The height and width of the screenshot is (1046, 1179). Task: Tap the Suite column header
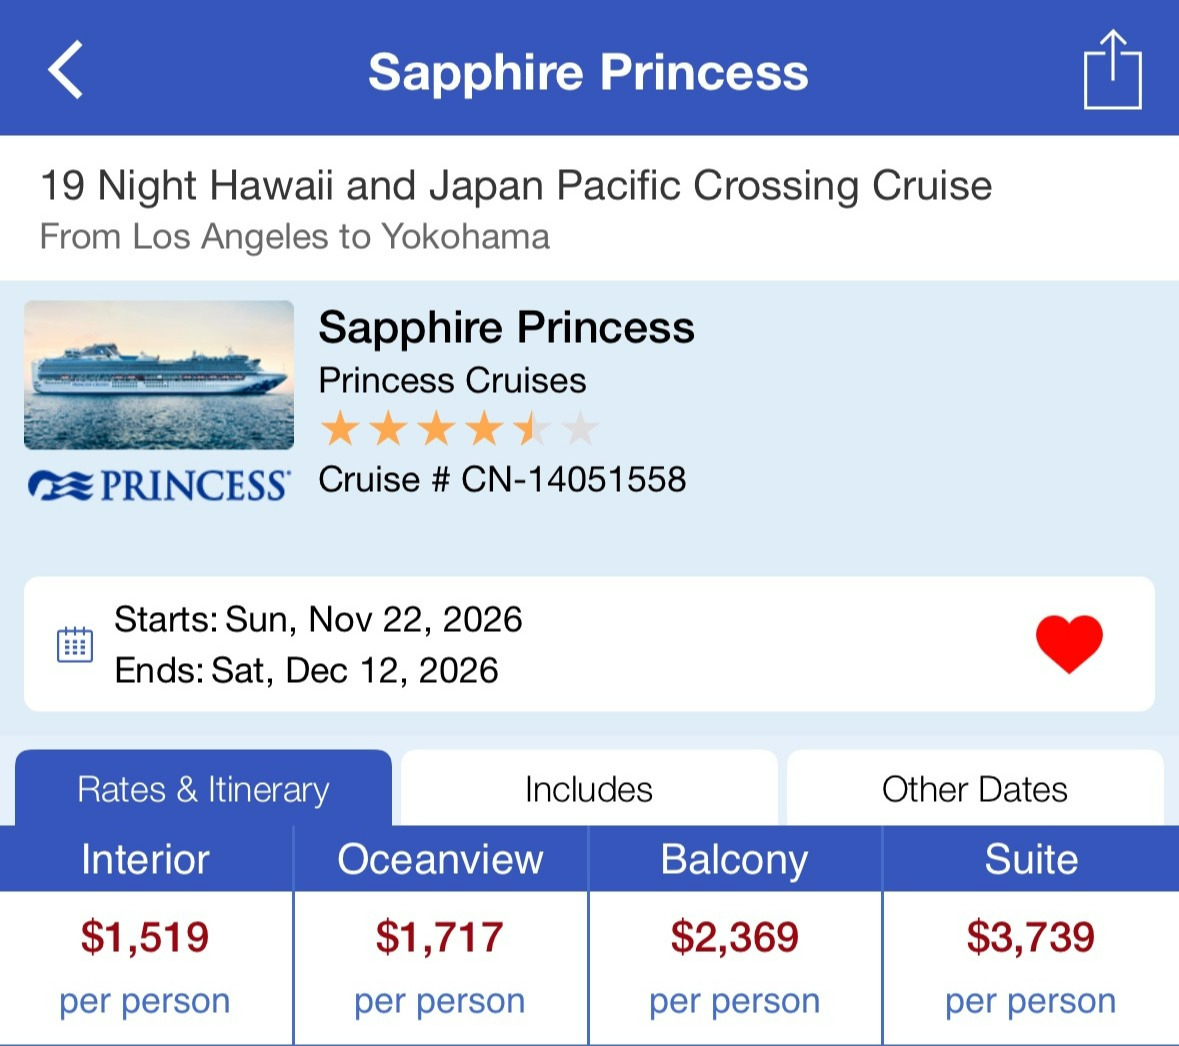pyautogui.click(x=1031, y=859)
